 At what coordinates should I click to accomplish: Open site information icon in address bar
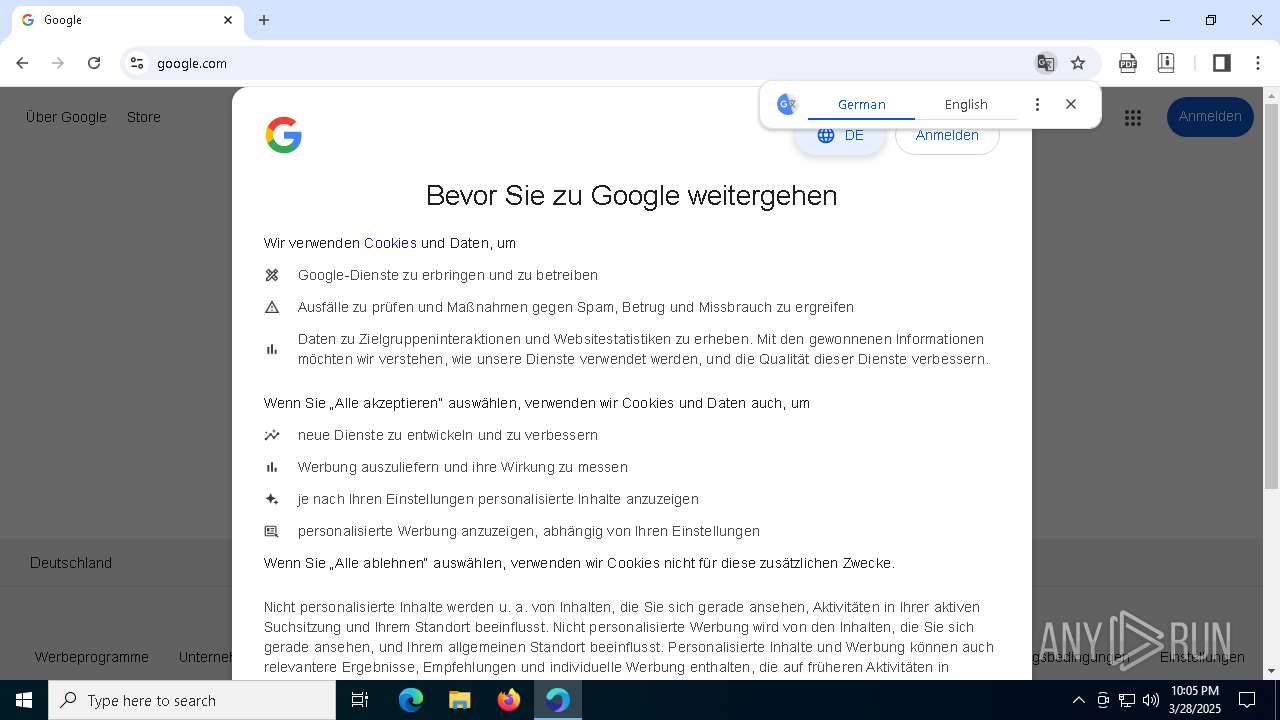(x=137, y=63)
